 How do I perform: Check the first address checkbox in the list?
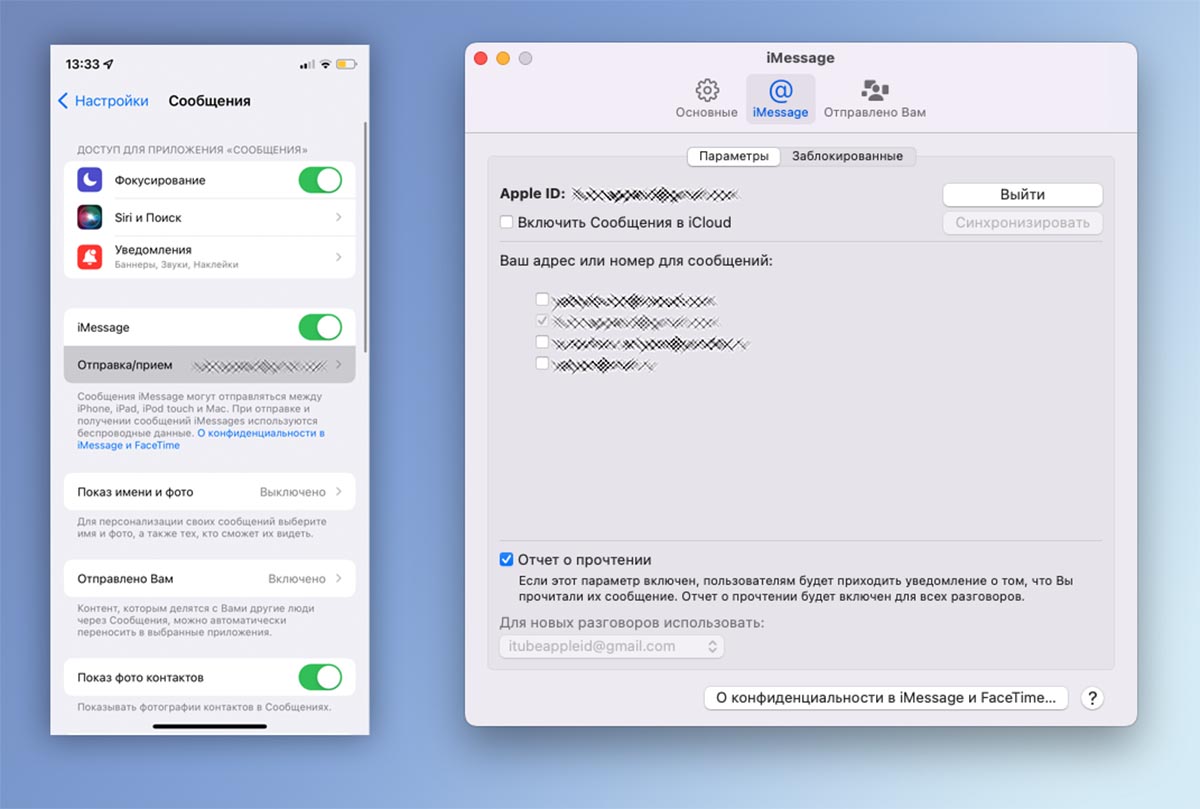click(542, 299)
